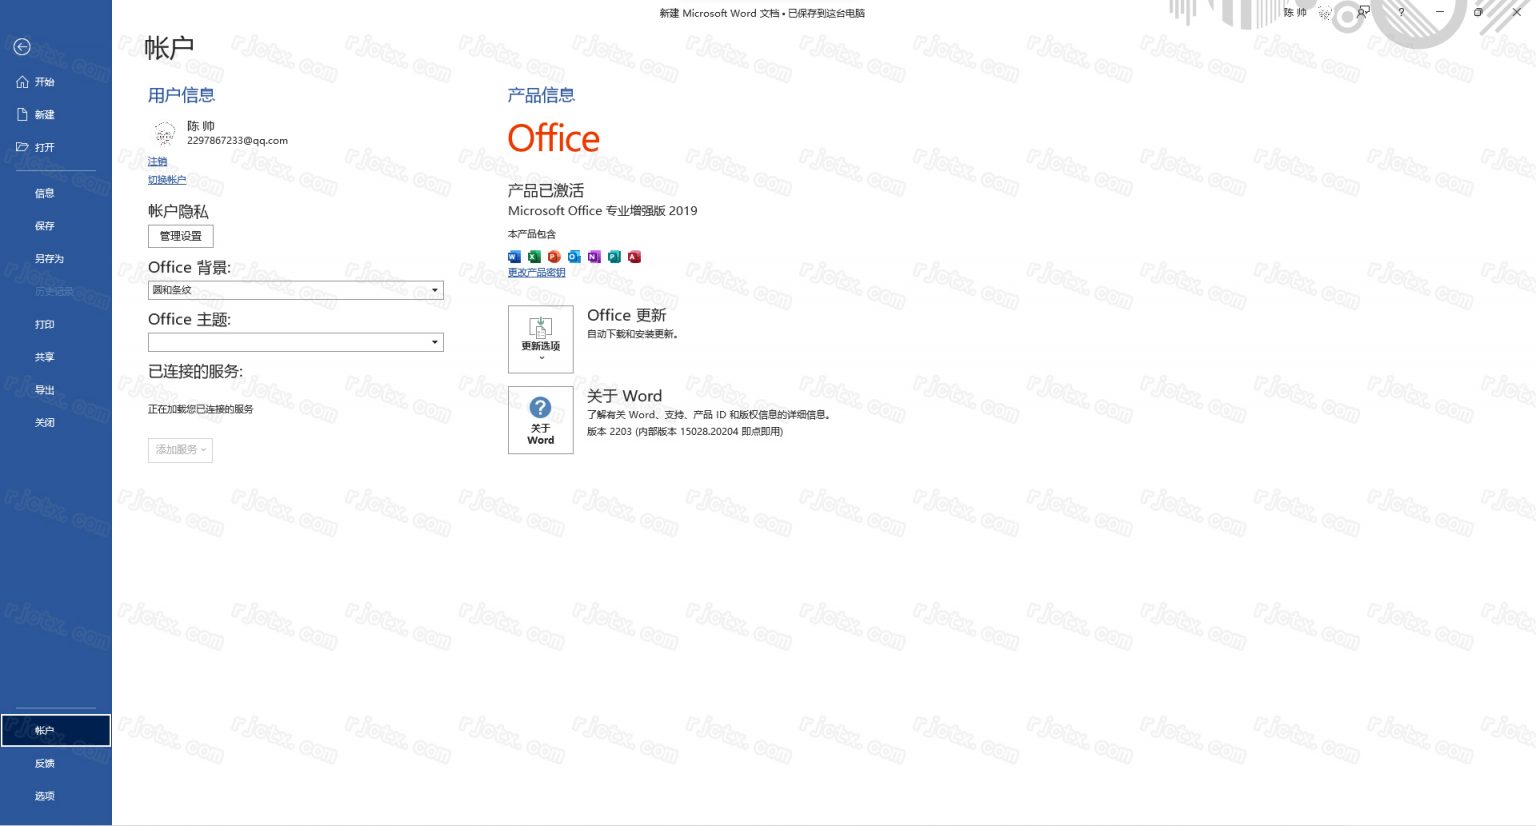Click the user avatar for 陈帅
Image resolution: width=1536 pixels, height=826 pixels.
[x=164, y=133]
